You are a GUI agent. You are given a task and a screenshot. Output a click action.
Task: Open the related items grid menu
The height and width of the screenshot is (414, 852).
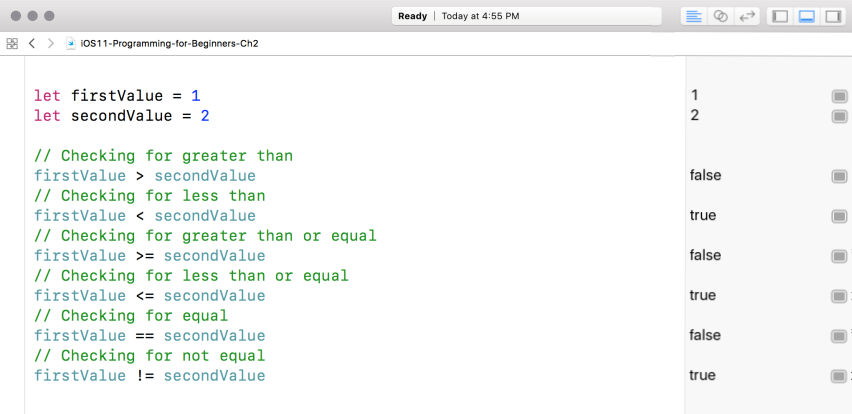[12, 43]
